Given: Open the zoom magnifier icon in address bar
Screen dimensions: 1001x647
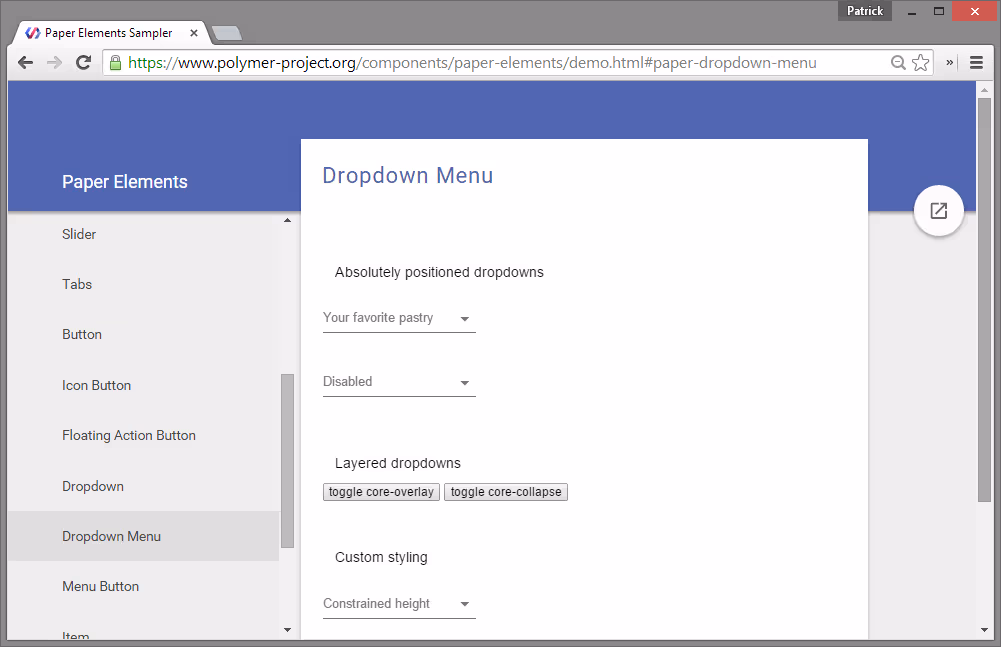Looking at the screenshot, I should coord(898,63).
